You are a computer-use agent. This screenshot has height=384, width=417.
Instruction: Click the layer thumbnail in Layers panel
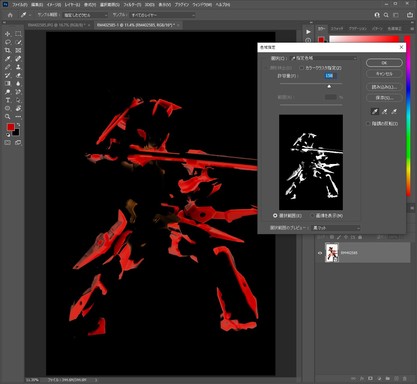[332, 253]
